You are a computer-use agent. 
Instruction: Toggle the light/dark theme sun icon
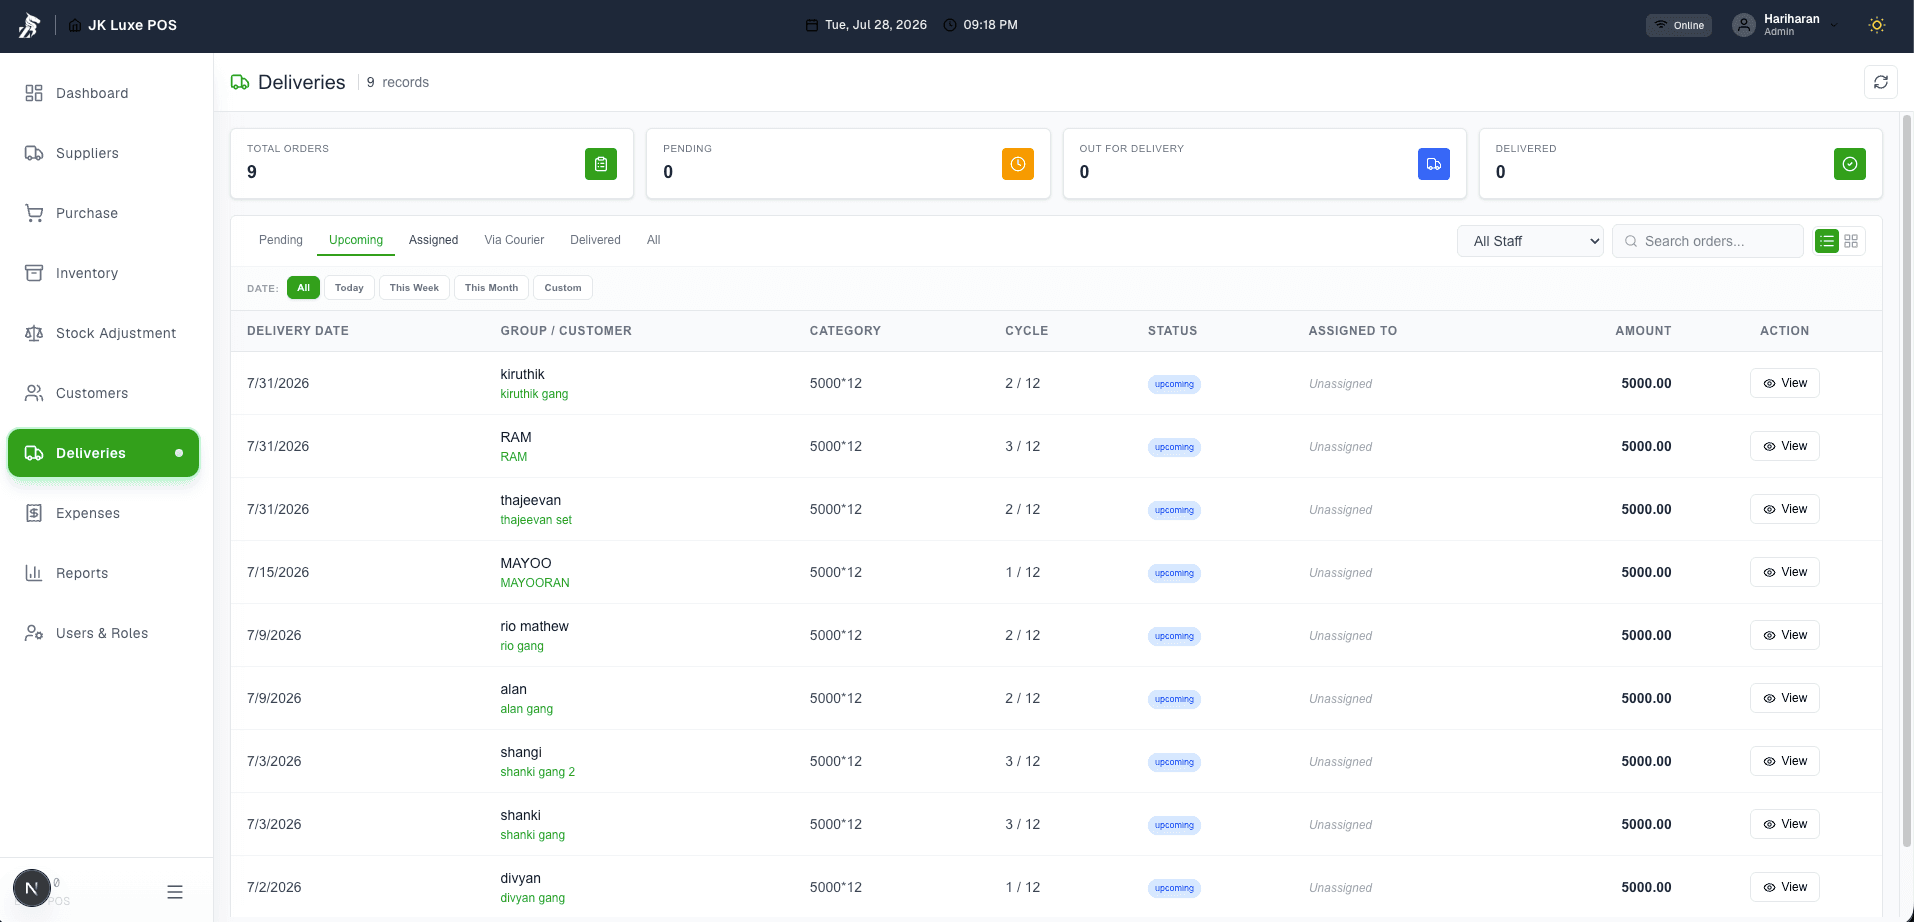(1877, 25)
